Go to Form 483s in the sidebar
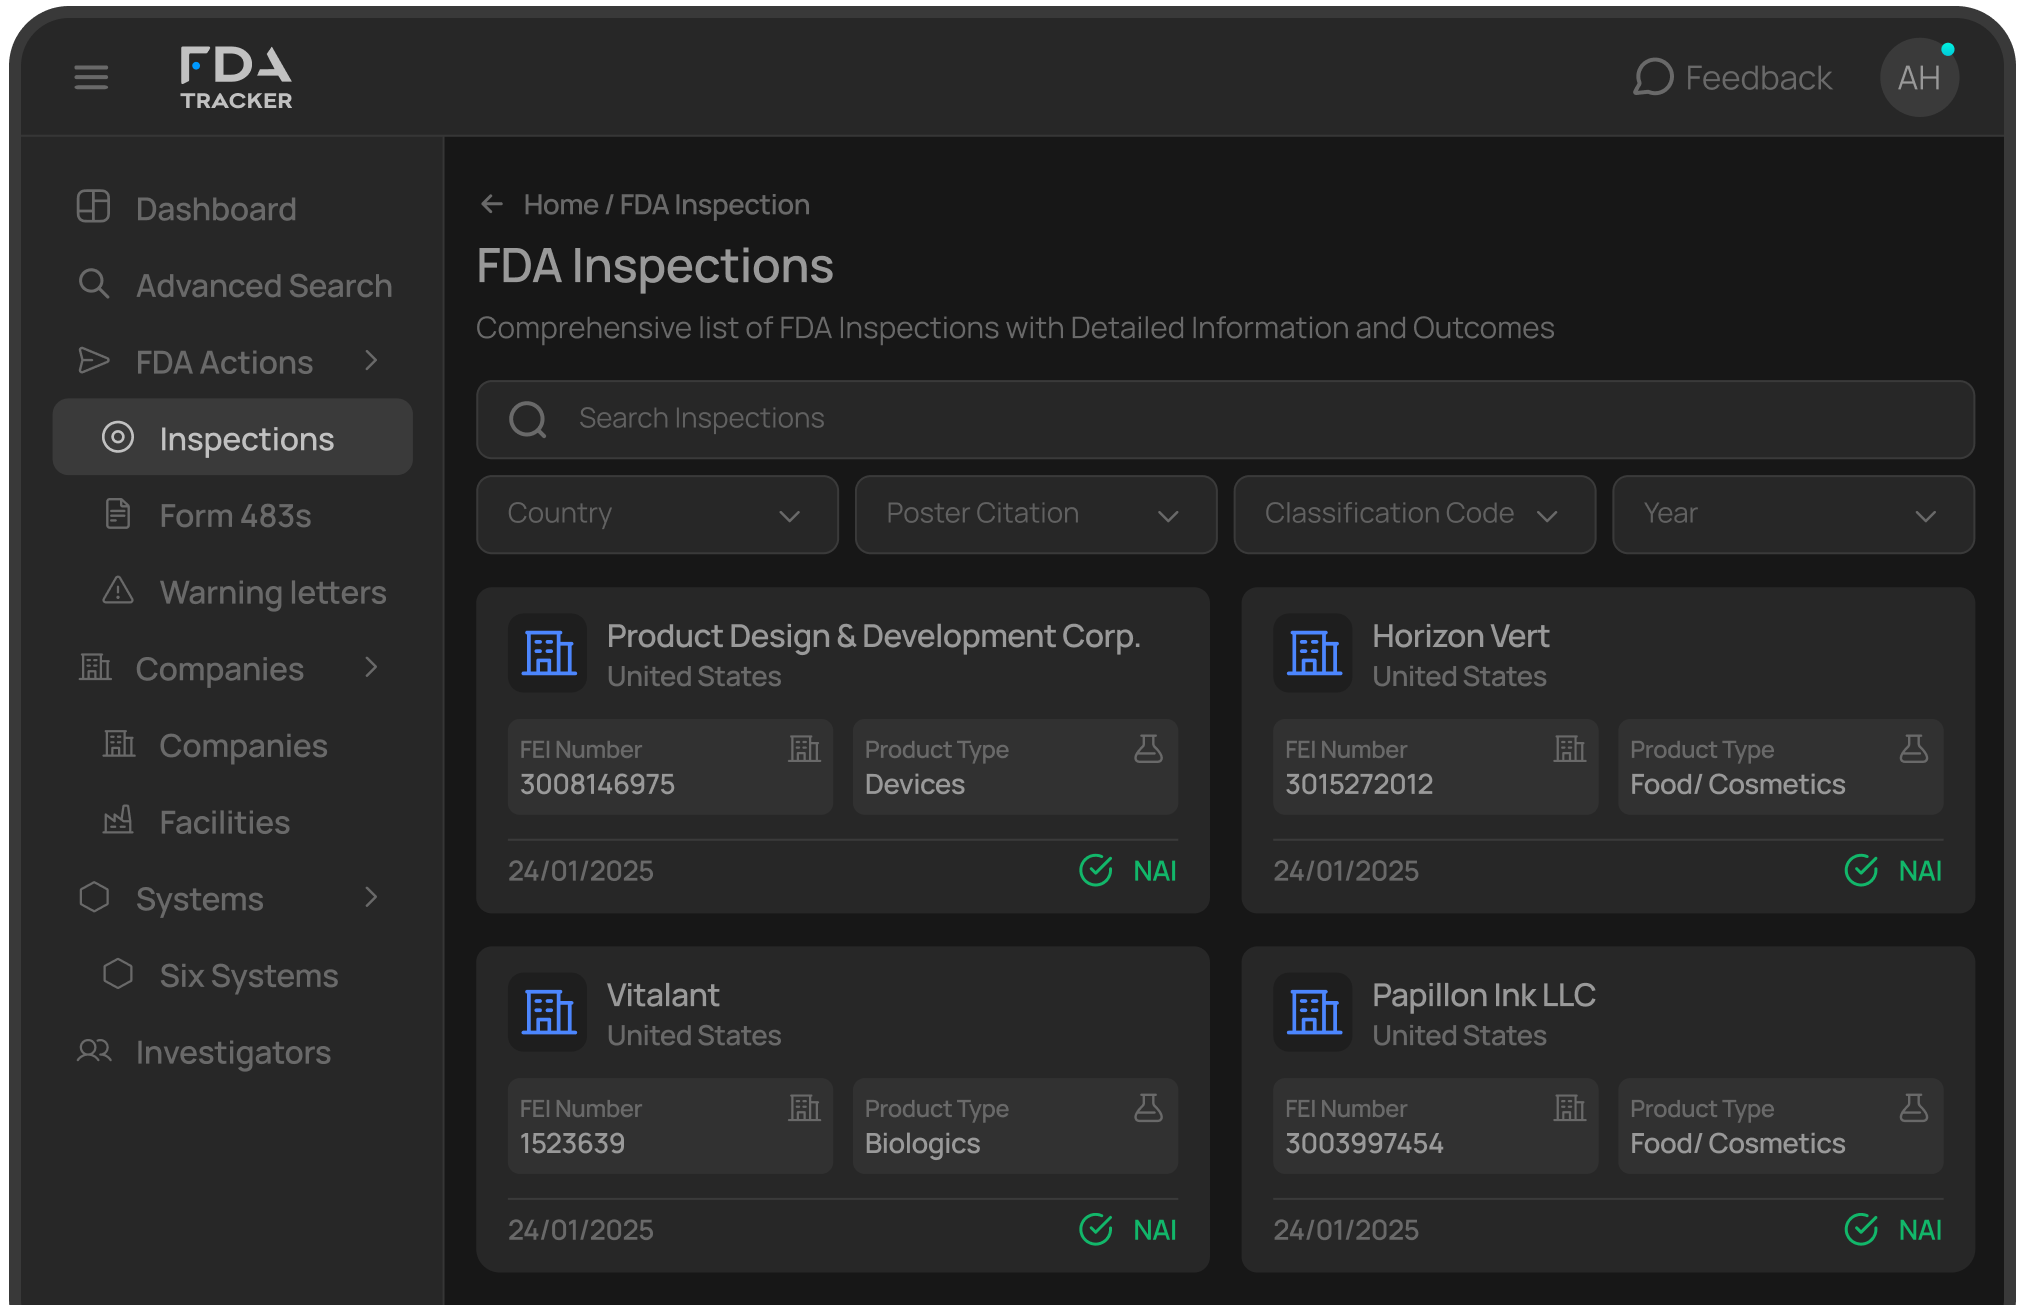Image resolution: width=2028 pixels, height=1305 pixels. tap(235, 516)
